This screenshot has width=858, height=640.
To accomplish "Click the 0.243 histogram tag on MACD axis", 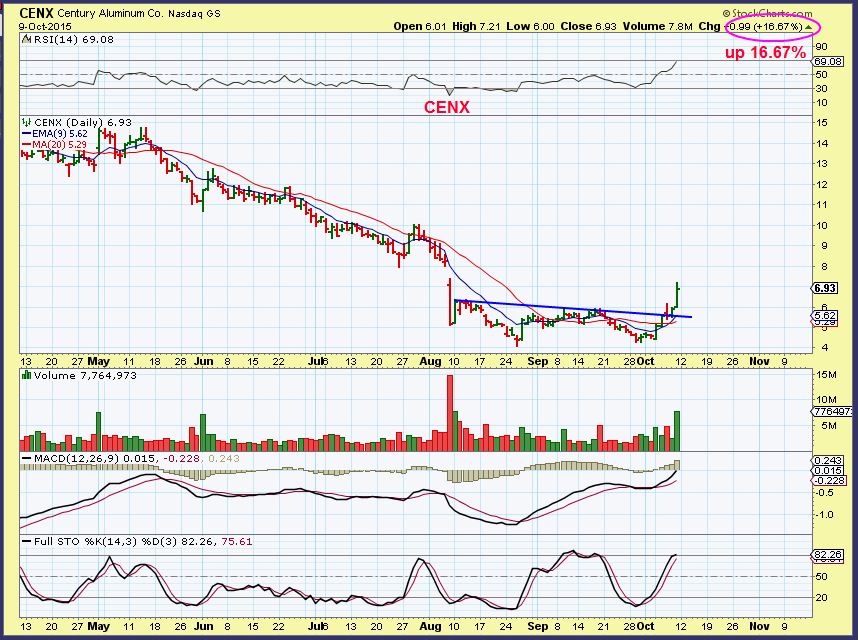I will point(829,461).
